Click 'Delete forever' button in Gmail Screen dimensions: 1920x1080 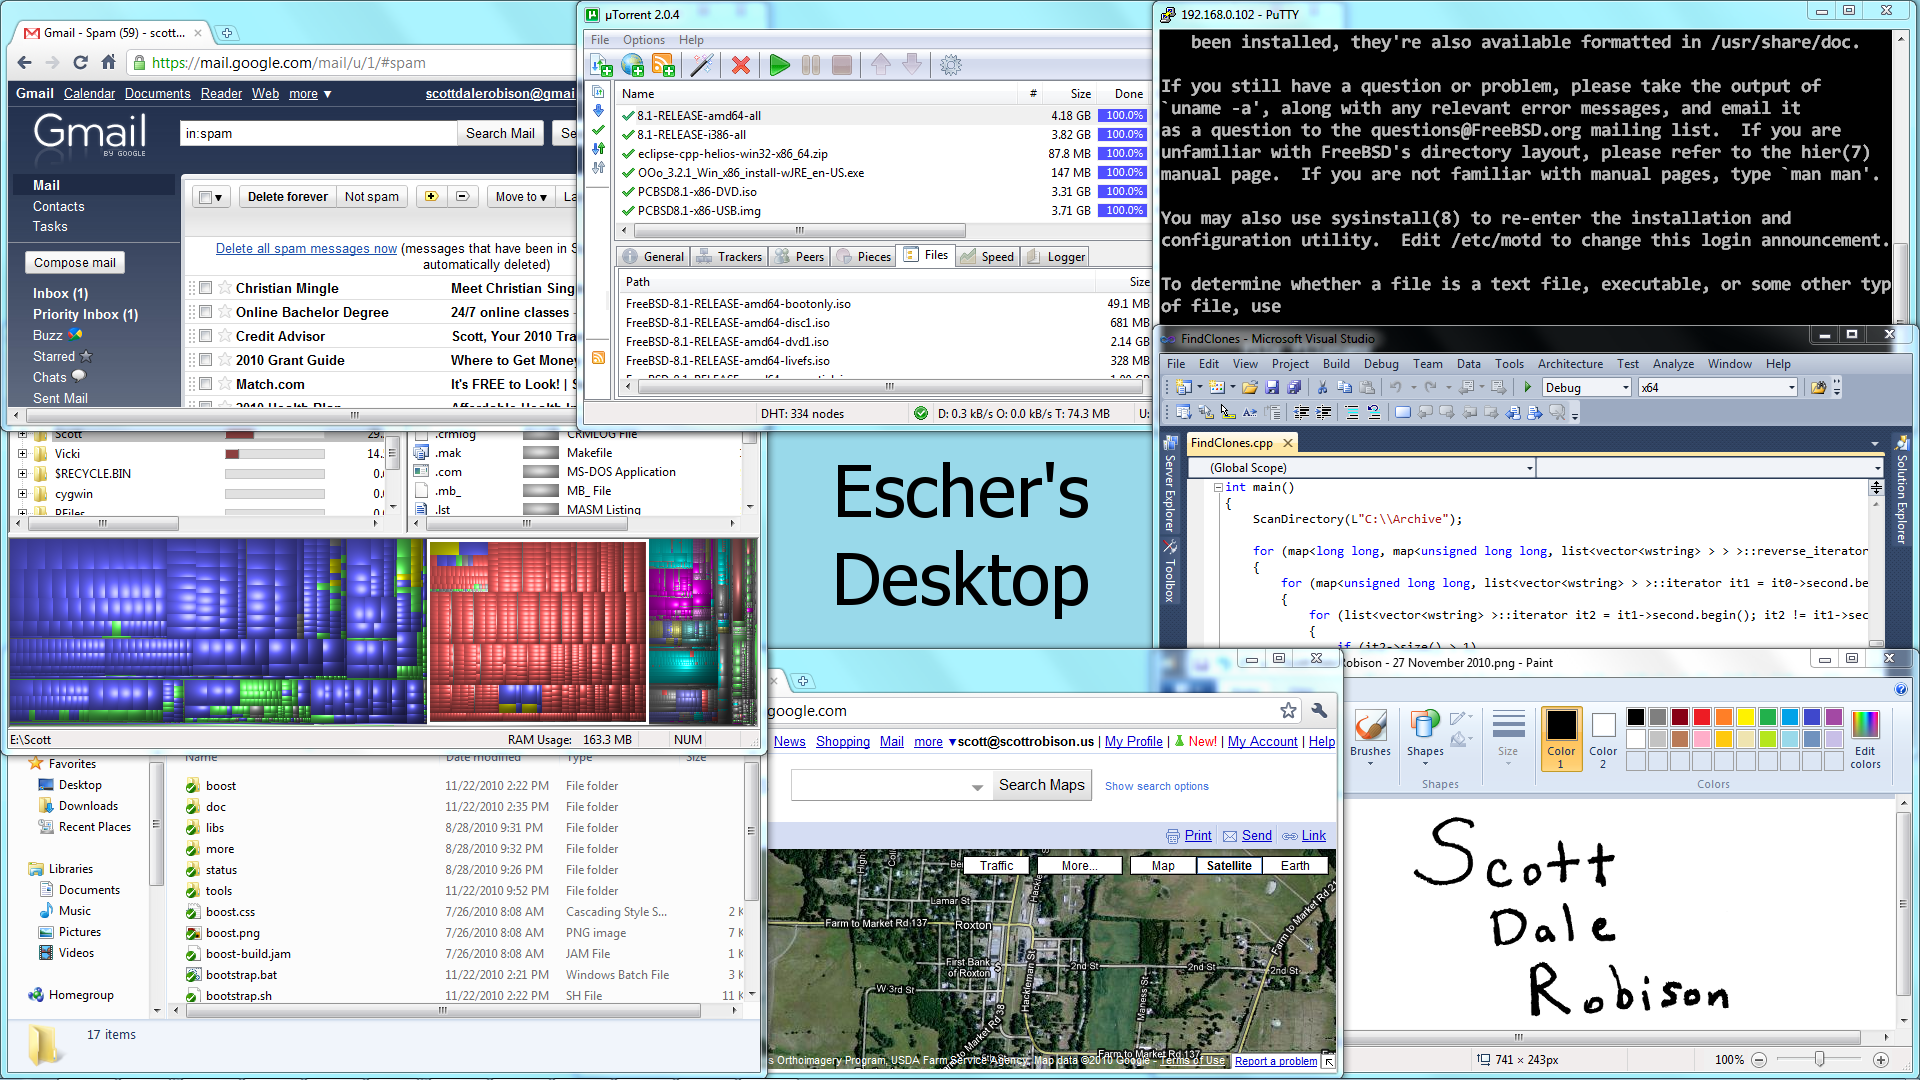(287, 197)
